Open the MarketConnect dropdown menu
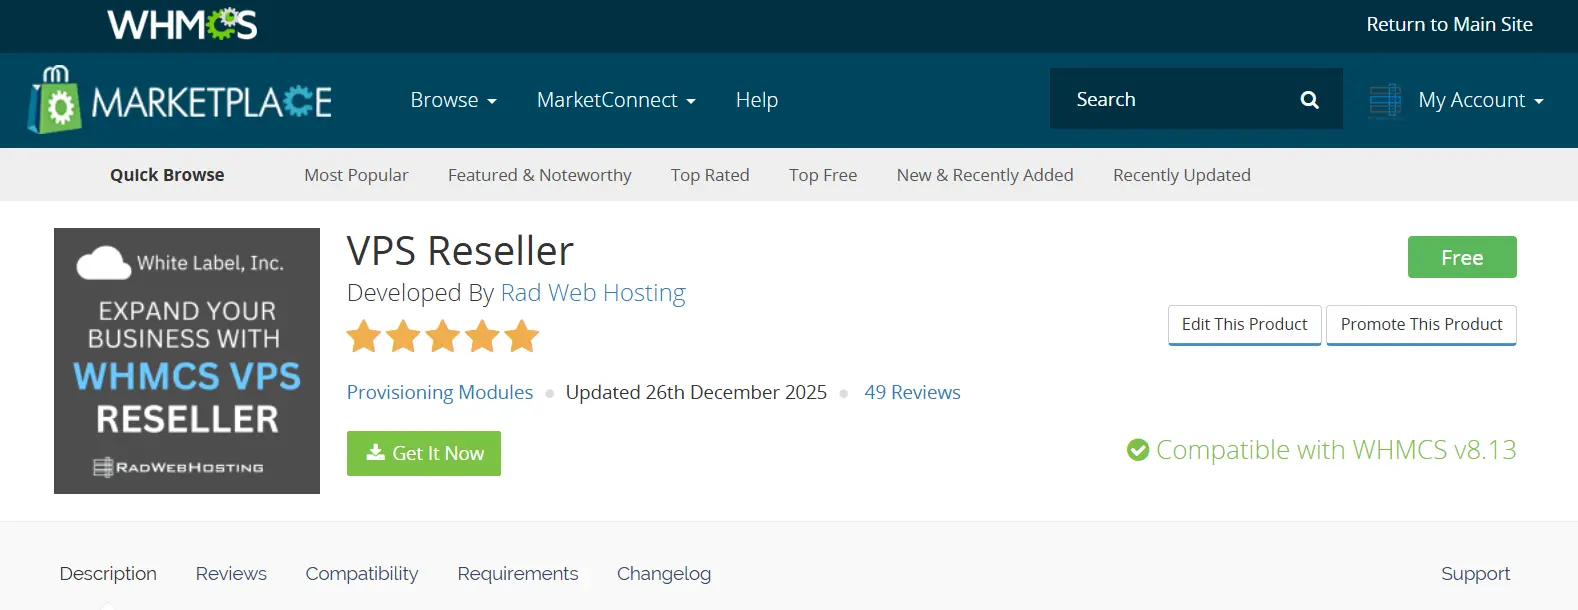 click(616, 100)
